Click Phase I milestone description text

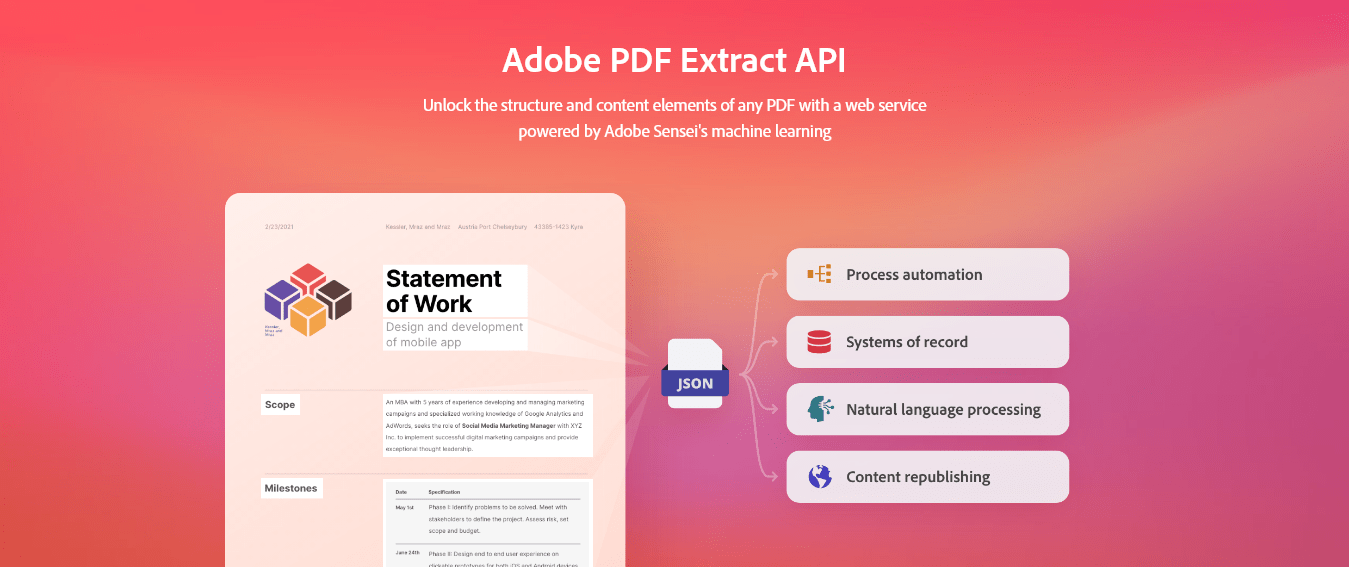click(499, 521)
